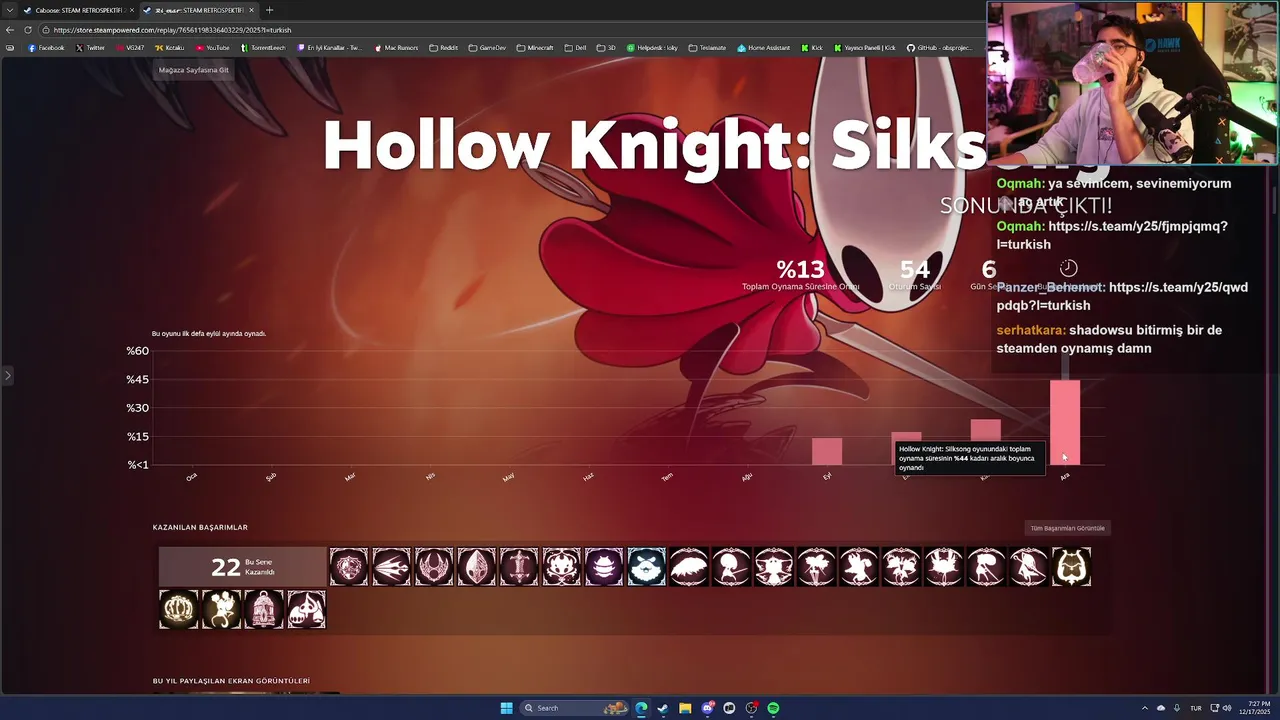This screenshot has height=720, width=1280.
Task: Open Steam from the taskbar
Action: coord(663,708)
